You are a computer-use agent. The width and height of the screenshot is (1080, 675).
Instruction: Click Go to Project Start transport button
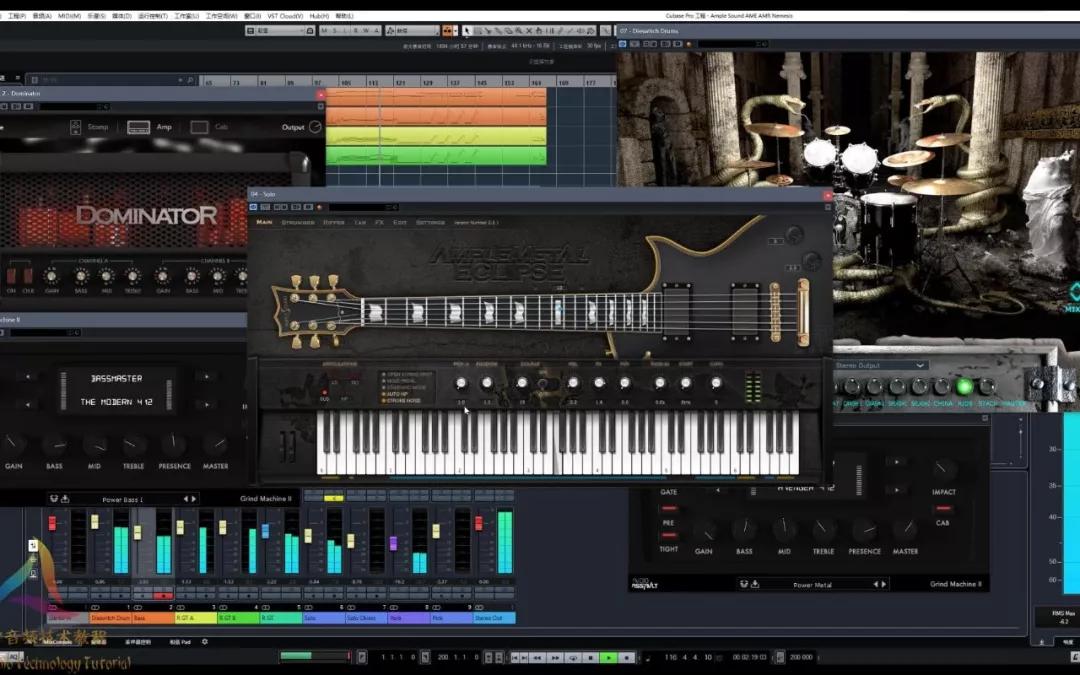click(x=515, y=658)
